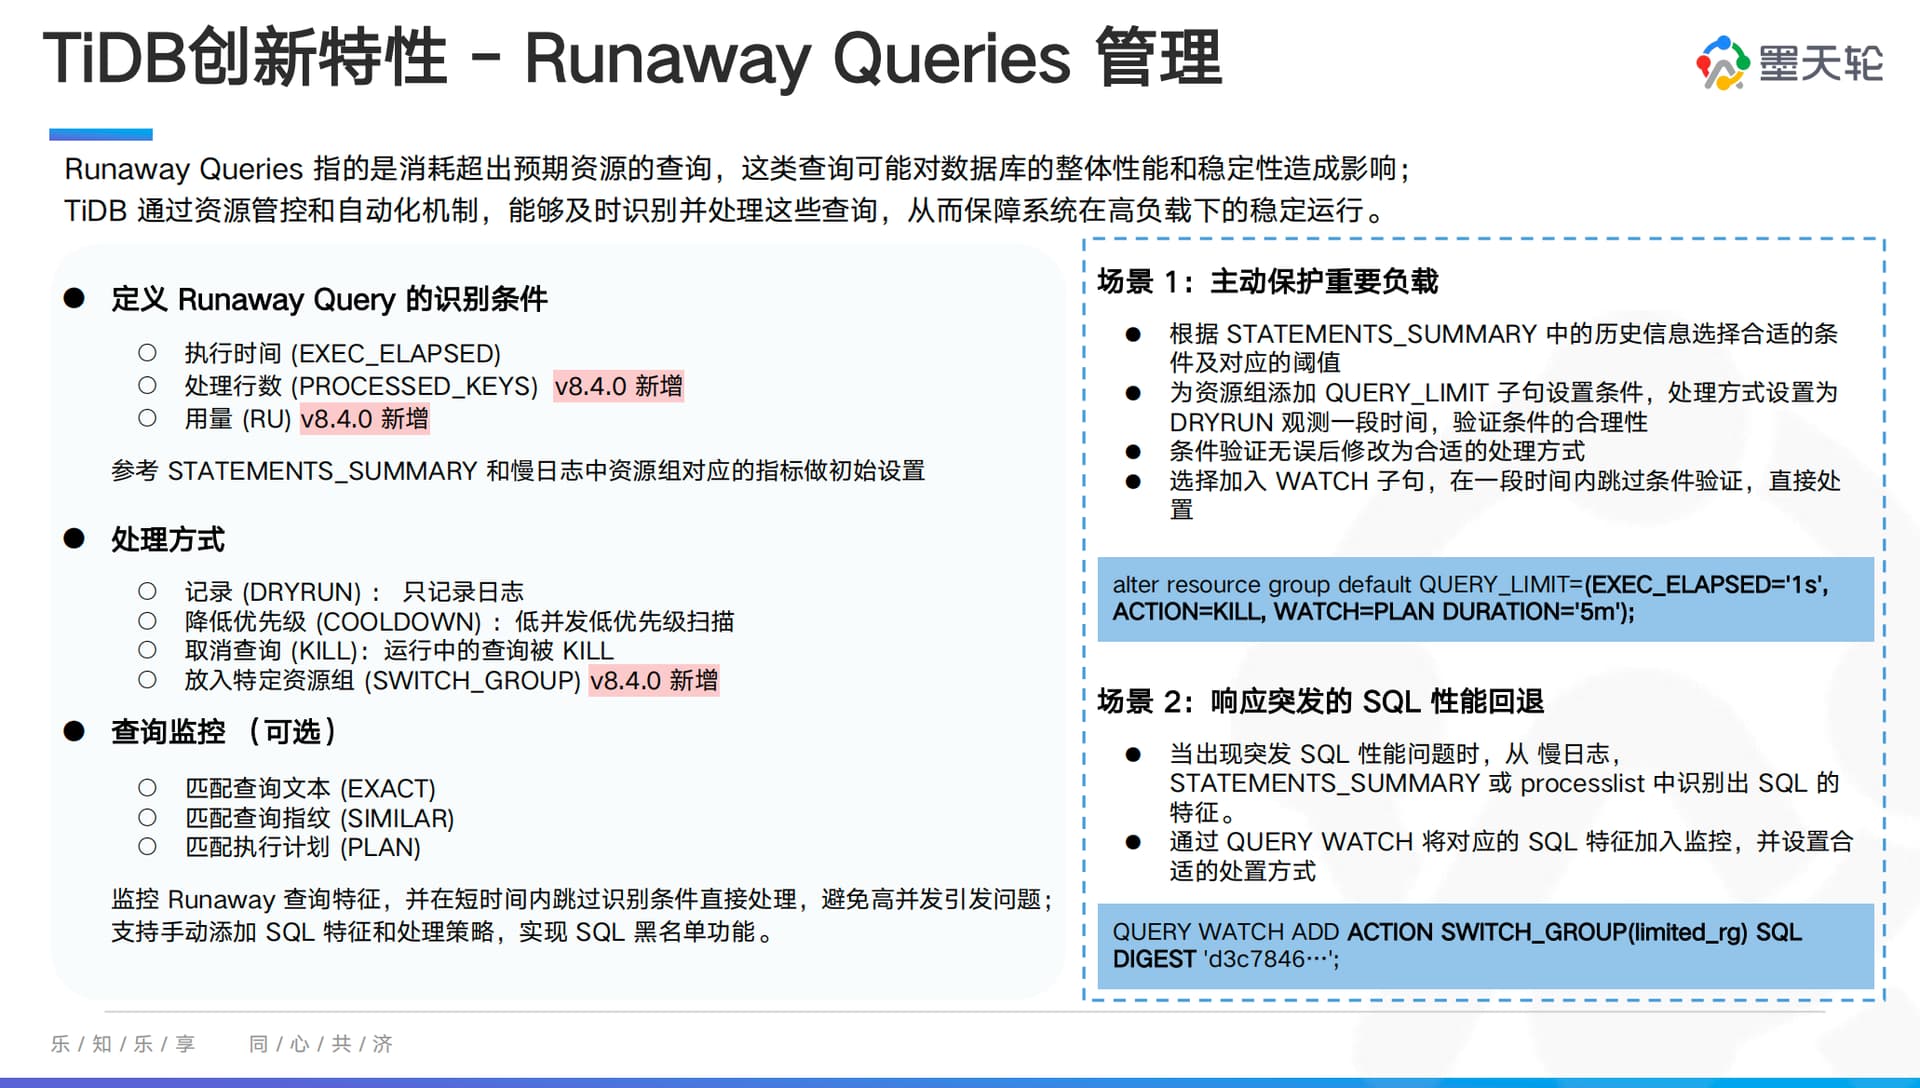Image resolution: width=1920 pixels, height=1088 pixels.
Task: Click 场景 1: 主动保护重要负载 heading
Action: 1267,282
